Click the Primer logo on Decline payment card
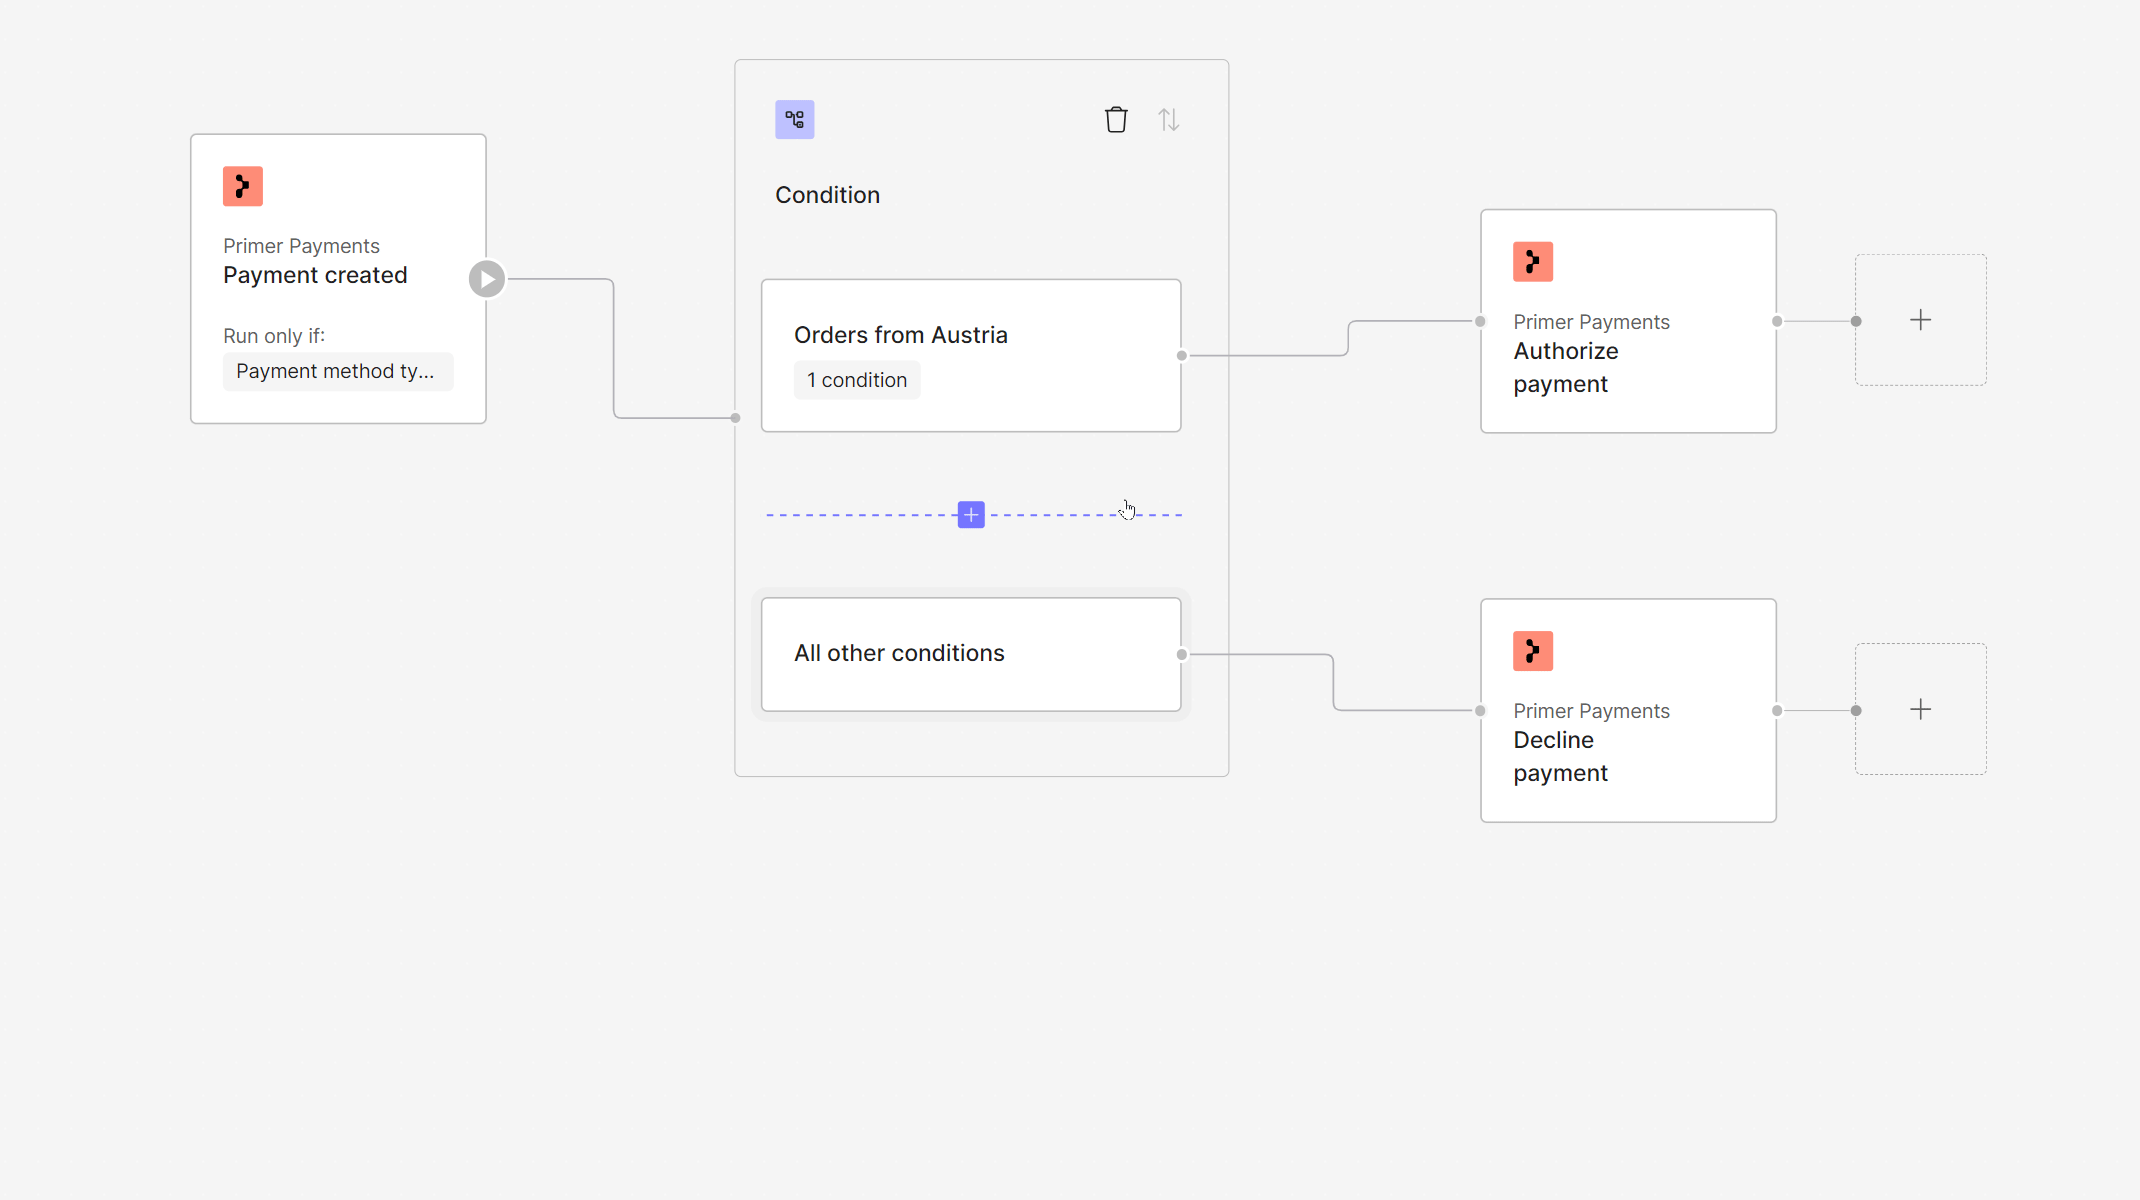The image size is (2140, 1200). tap(1533, 651)
